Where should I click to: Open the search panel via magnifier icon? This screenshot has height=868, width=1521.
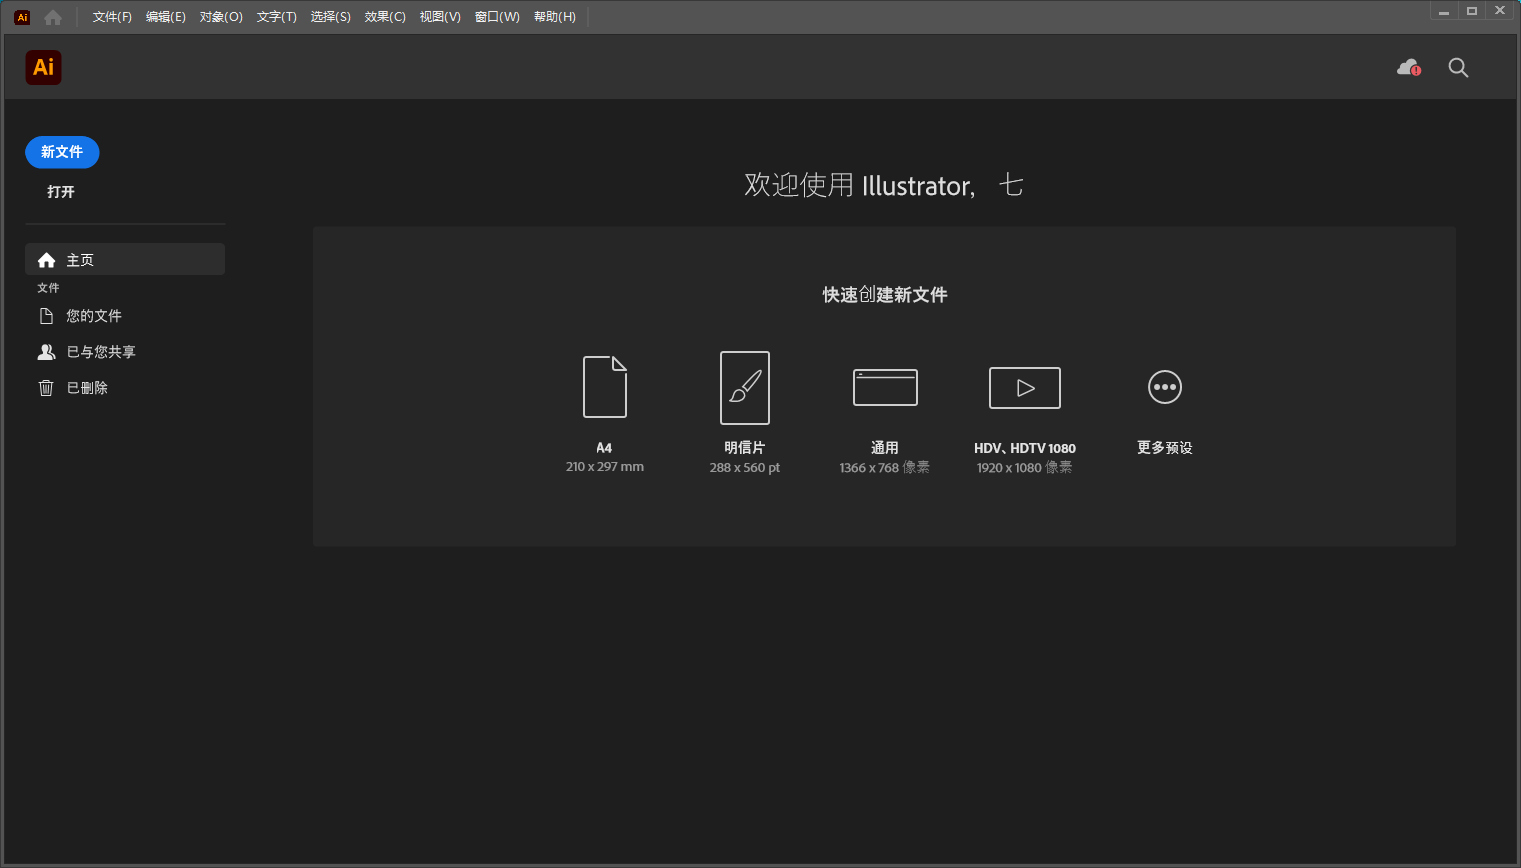[x=1457, y=67]
